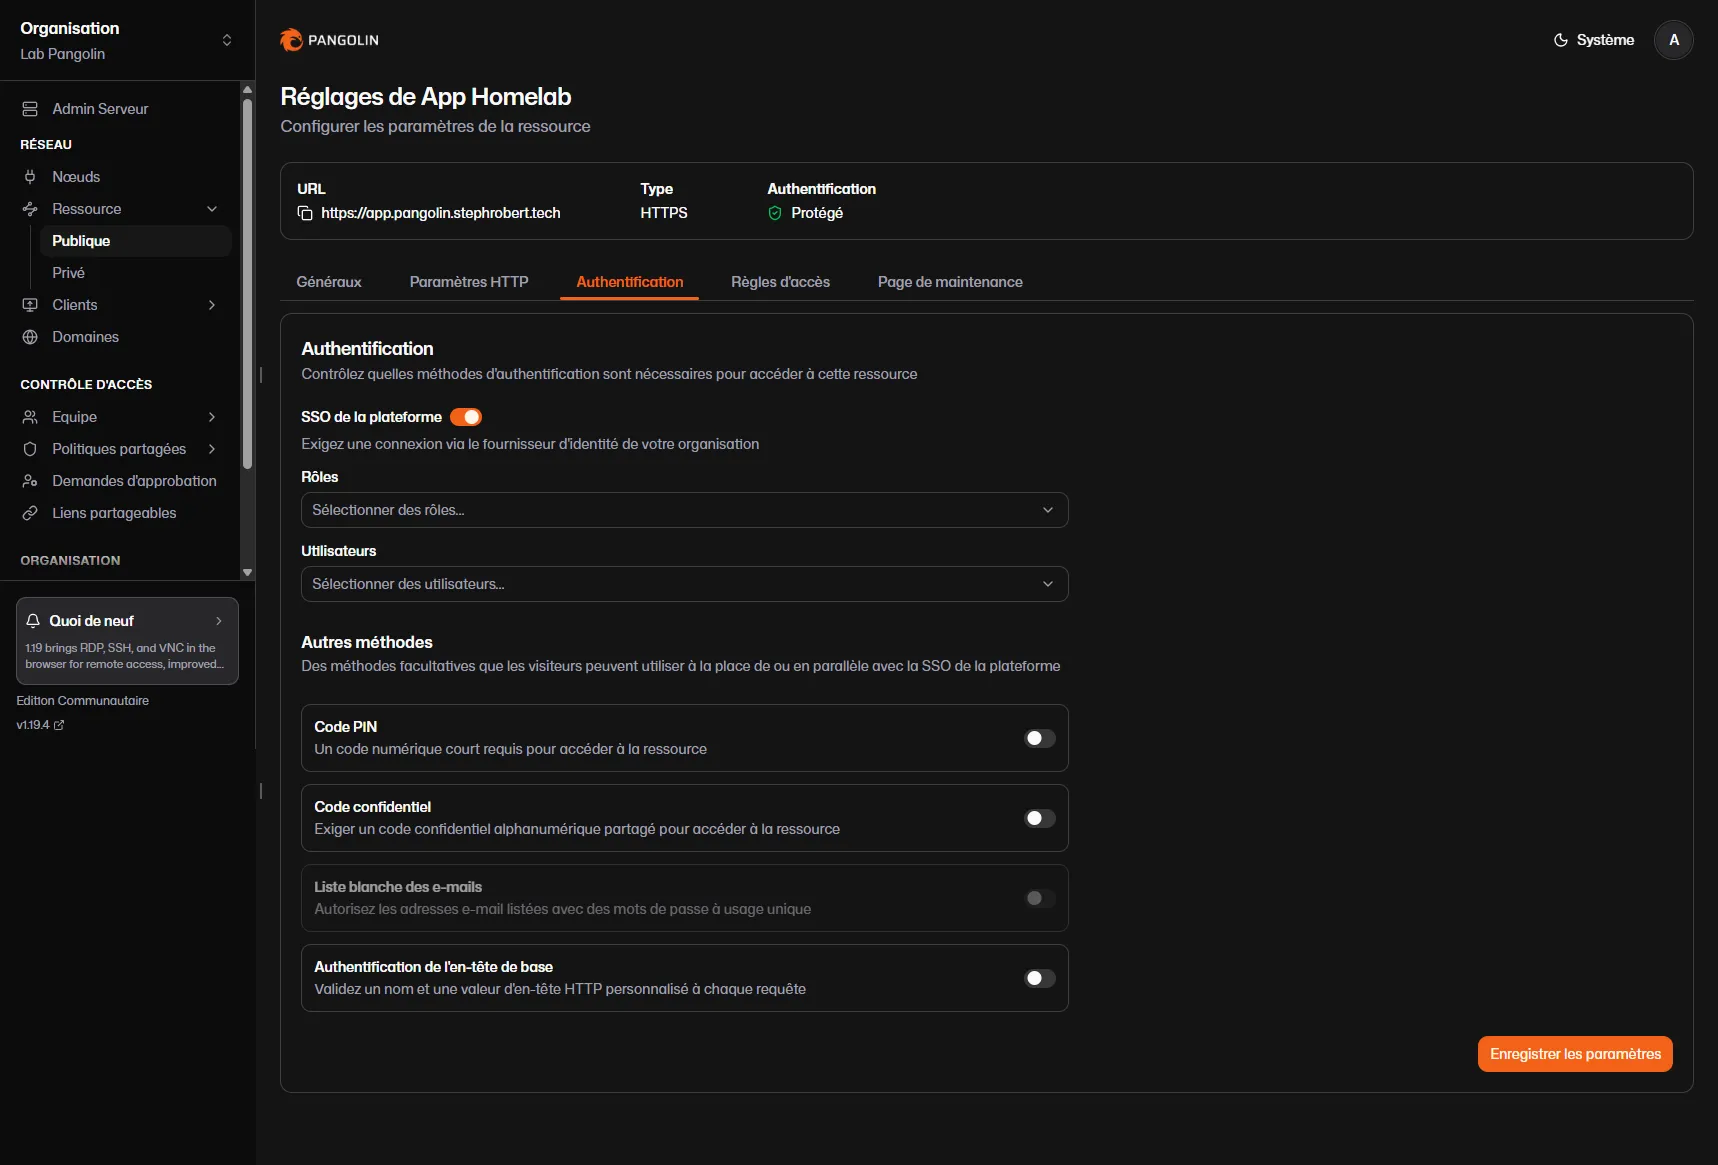The height and width of the screenshot is (1165, 1718).
Task: Click the Ressource waypoints icon
Action: tap(30, 209)
